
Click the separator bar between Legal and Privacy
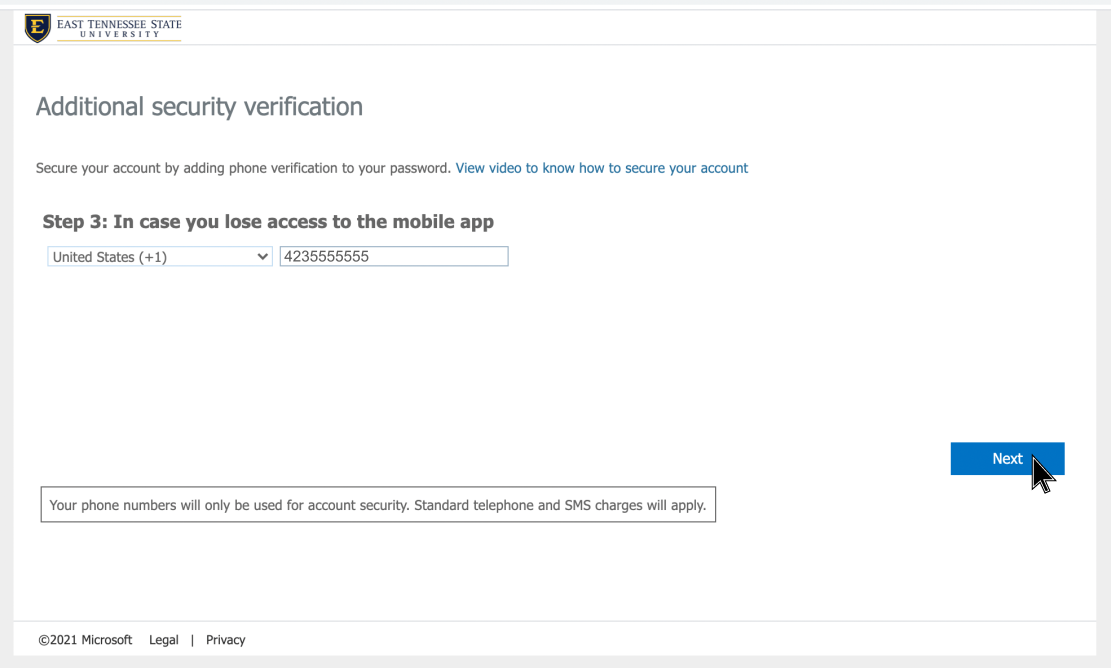pyautogui.click(x=192, y=640)
